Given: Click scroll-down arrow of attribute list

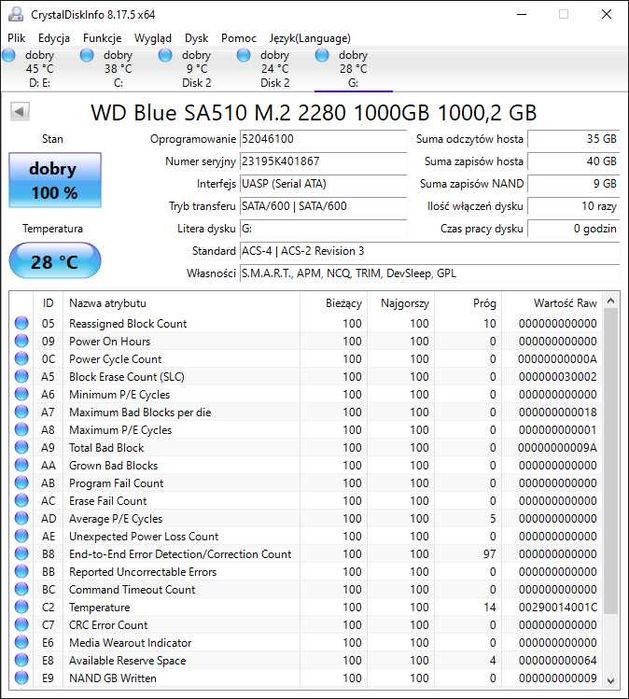Looking at the screenshot, I should (x=611, y=680).
